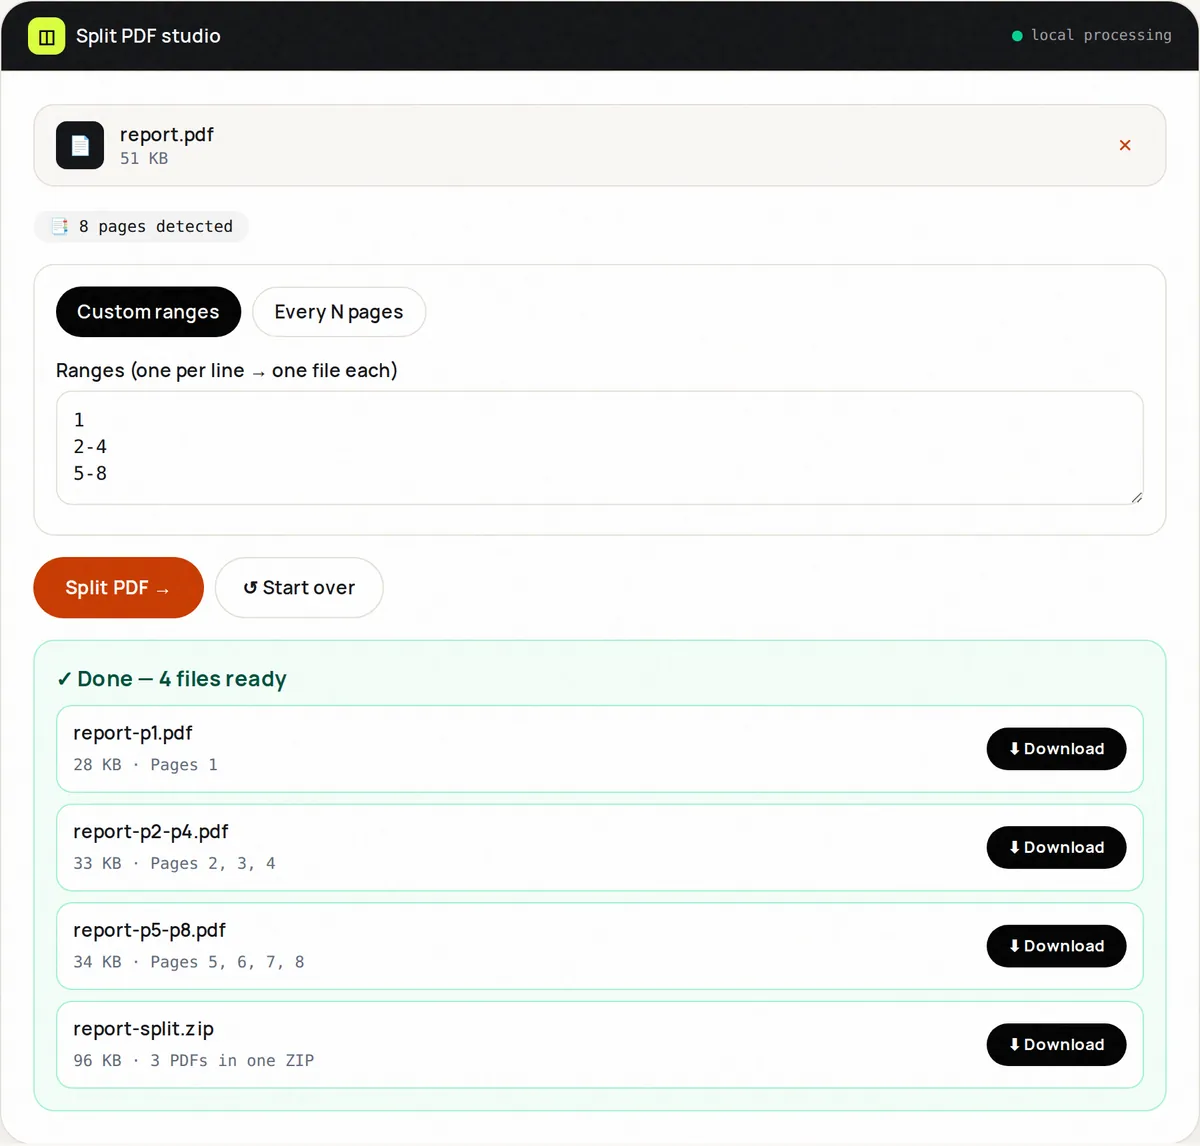Download report-p2-p4.pdf
Viewport: 1200px width, 1146px height.
(1056, 848)
